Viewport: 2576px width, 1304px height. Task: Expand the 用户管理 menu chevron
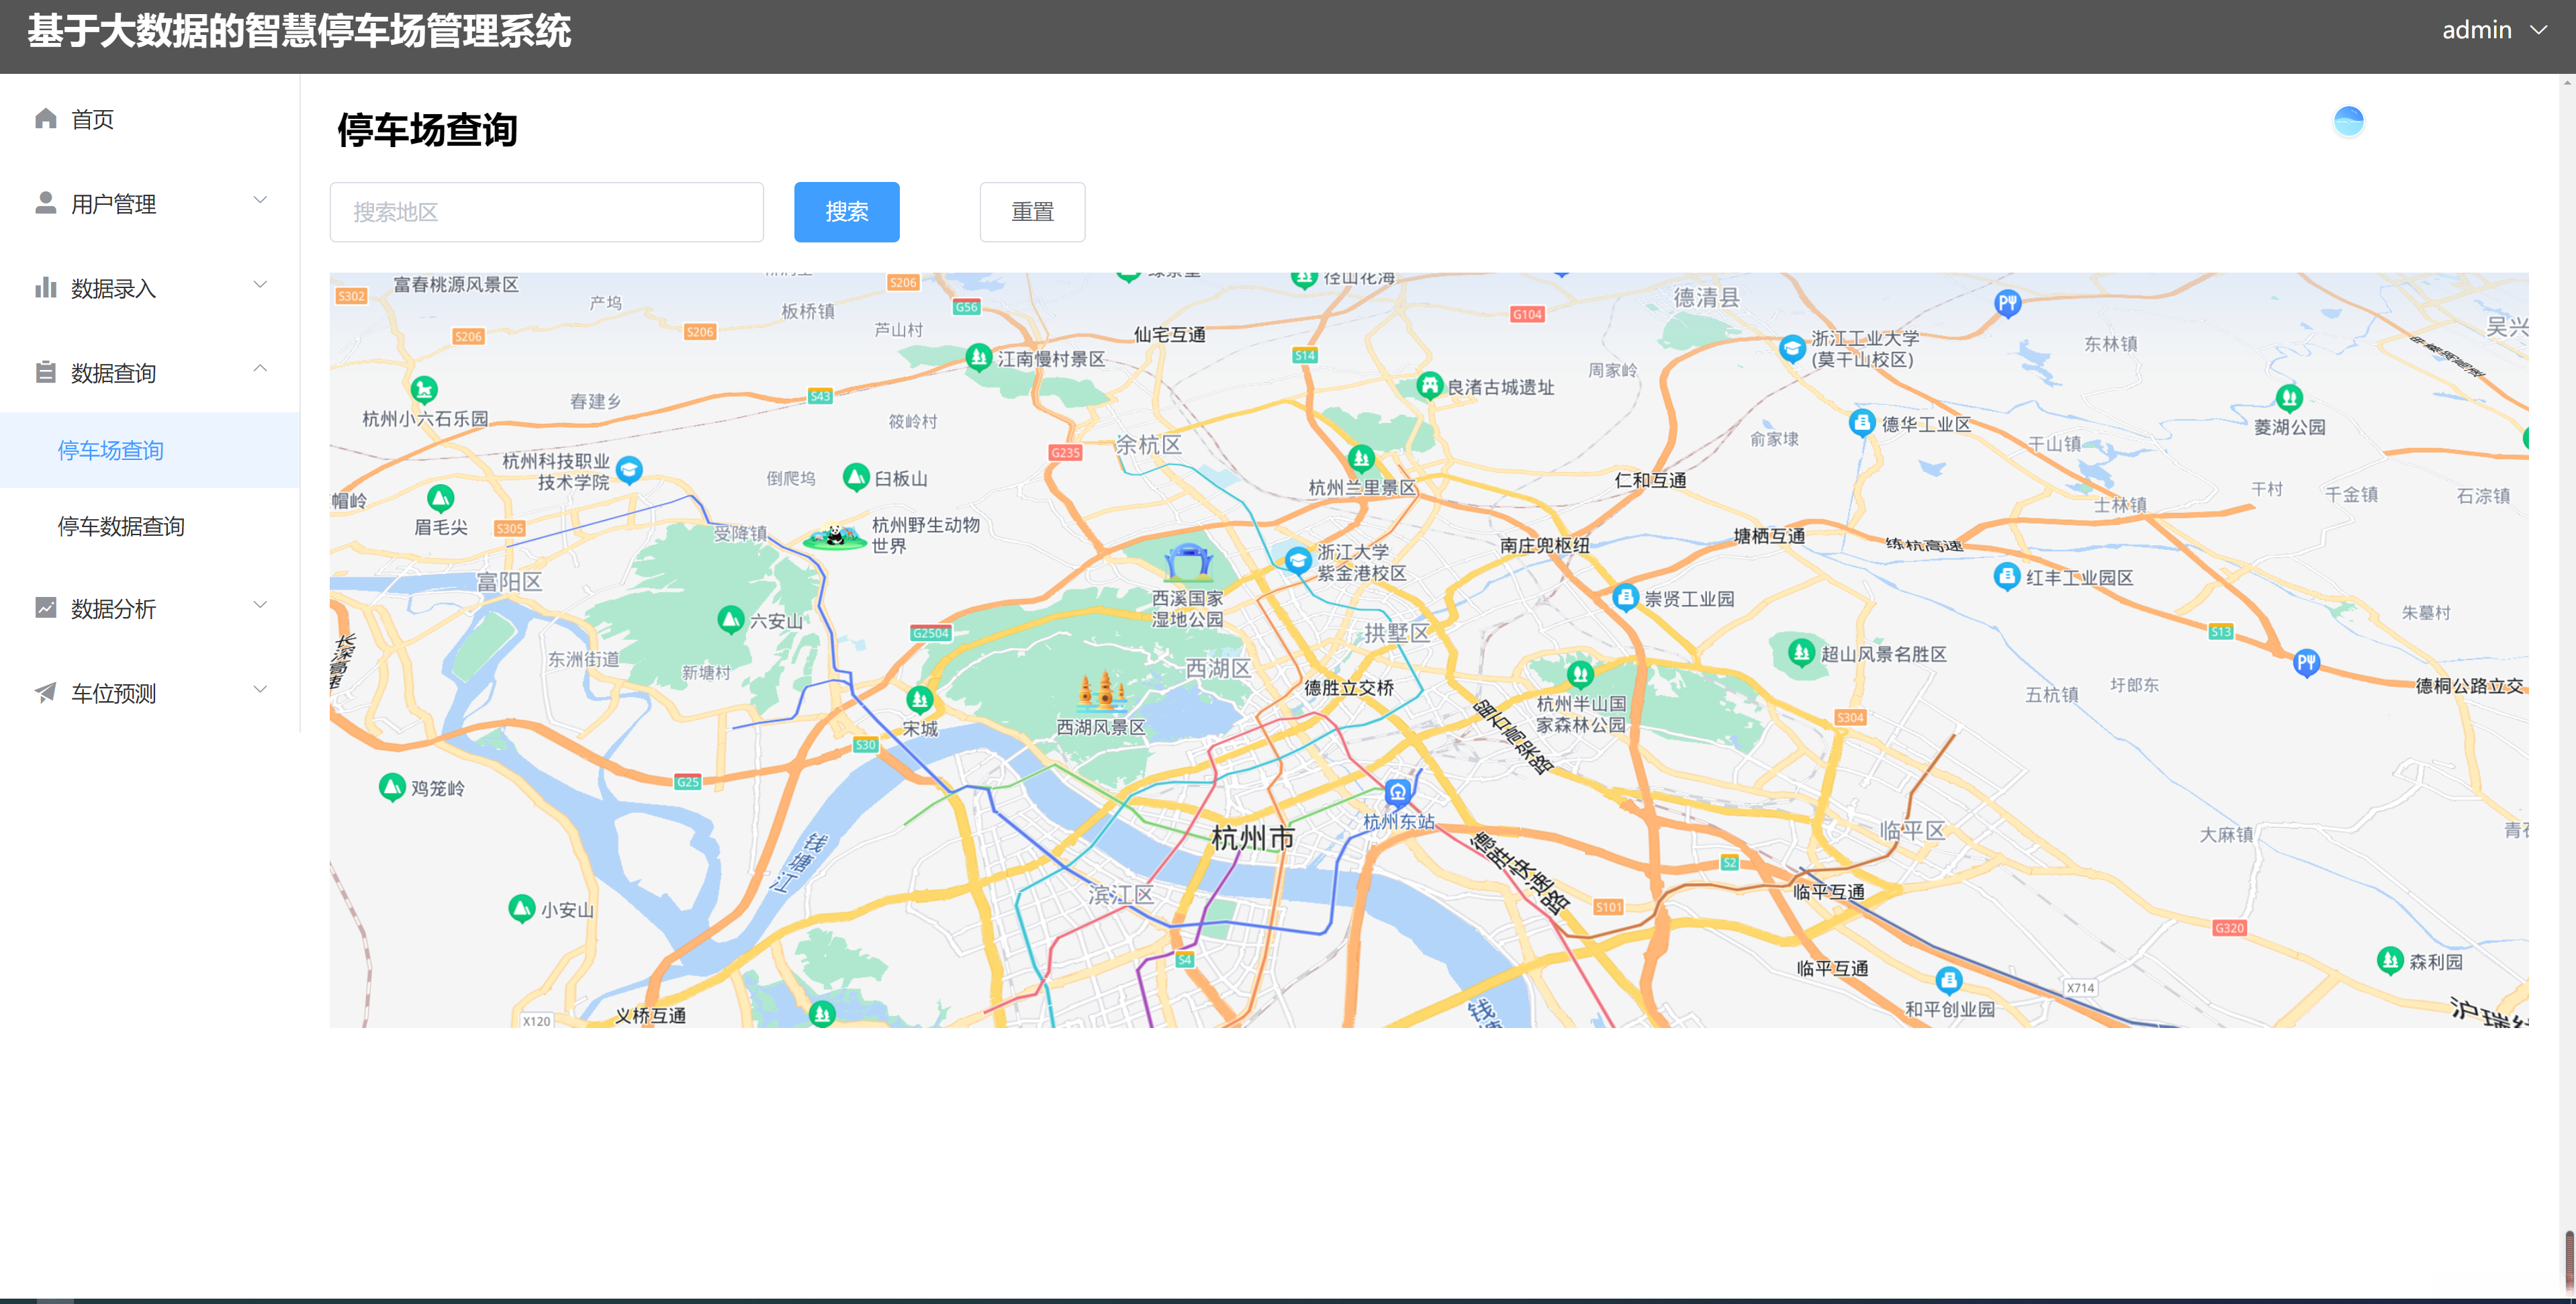pos(260,200)
